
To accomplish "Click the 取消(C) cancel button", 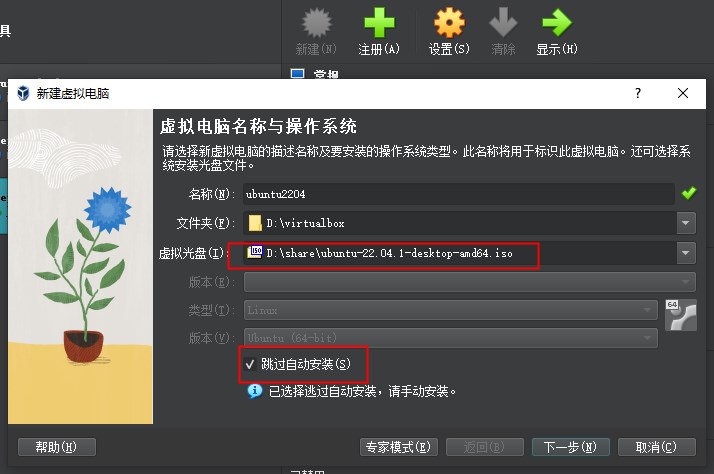I will (x=657, y=447).
